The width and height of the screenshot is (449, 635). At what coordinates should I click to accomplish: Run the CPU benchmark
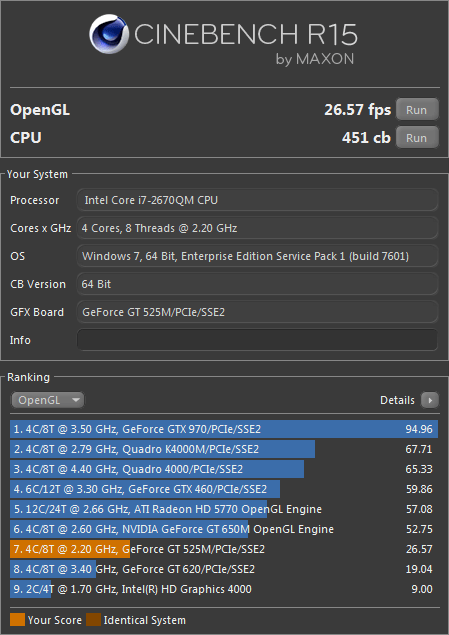[x=417, y=138]
